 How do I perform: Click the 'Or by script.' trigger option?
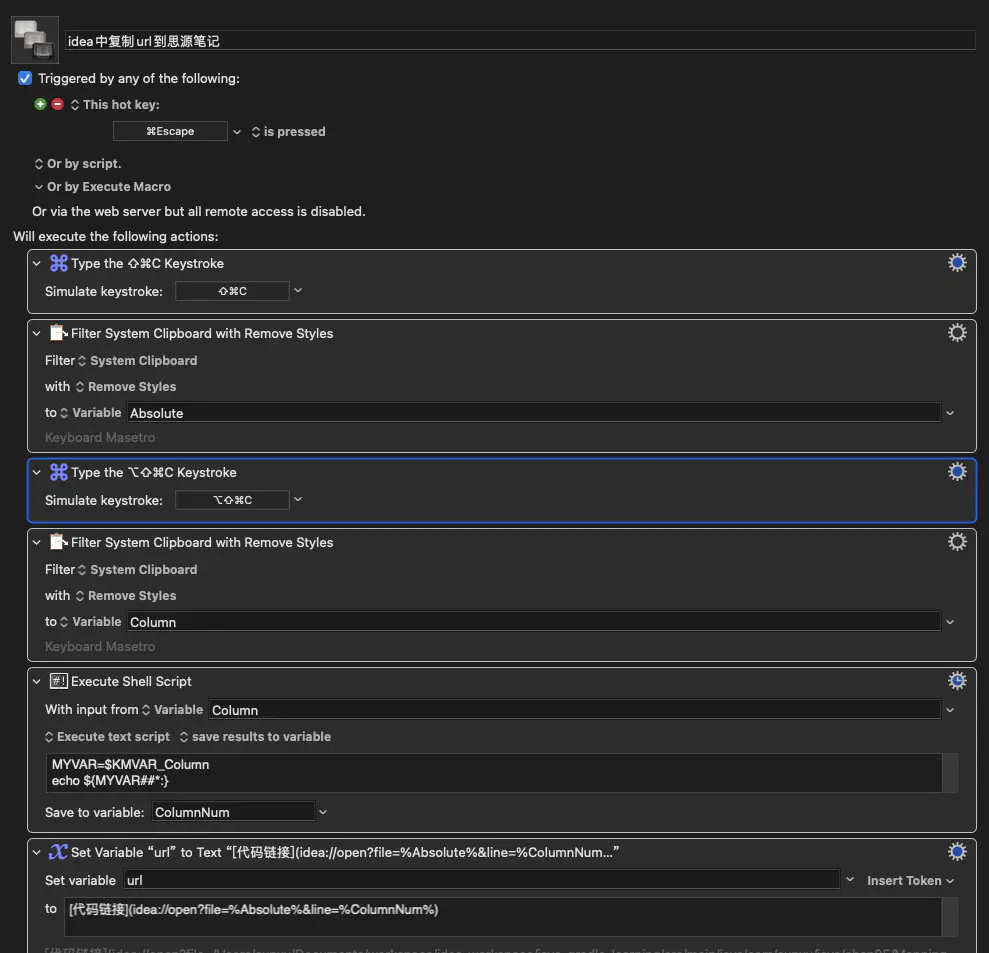[78, 164]
